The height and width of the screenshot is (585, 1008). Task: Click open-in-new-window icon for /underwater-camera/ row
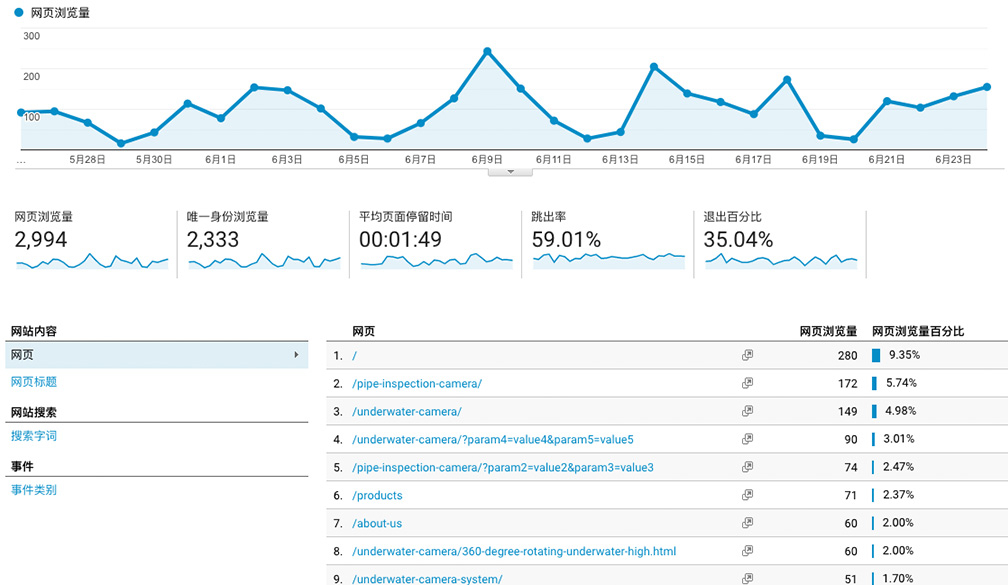[x=747, y=411]
